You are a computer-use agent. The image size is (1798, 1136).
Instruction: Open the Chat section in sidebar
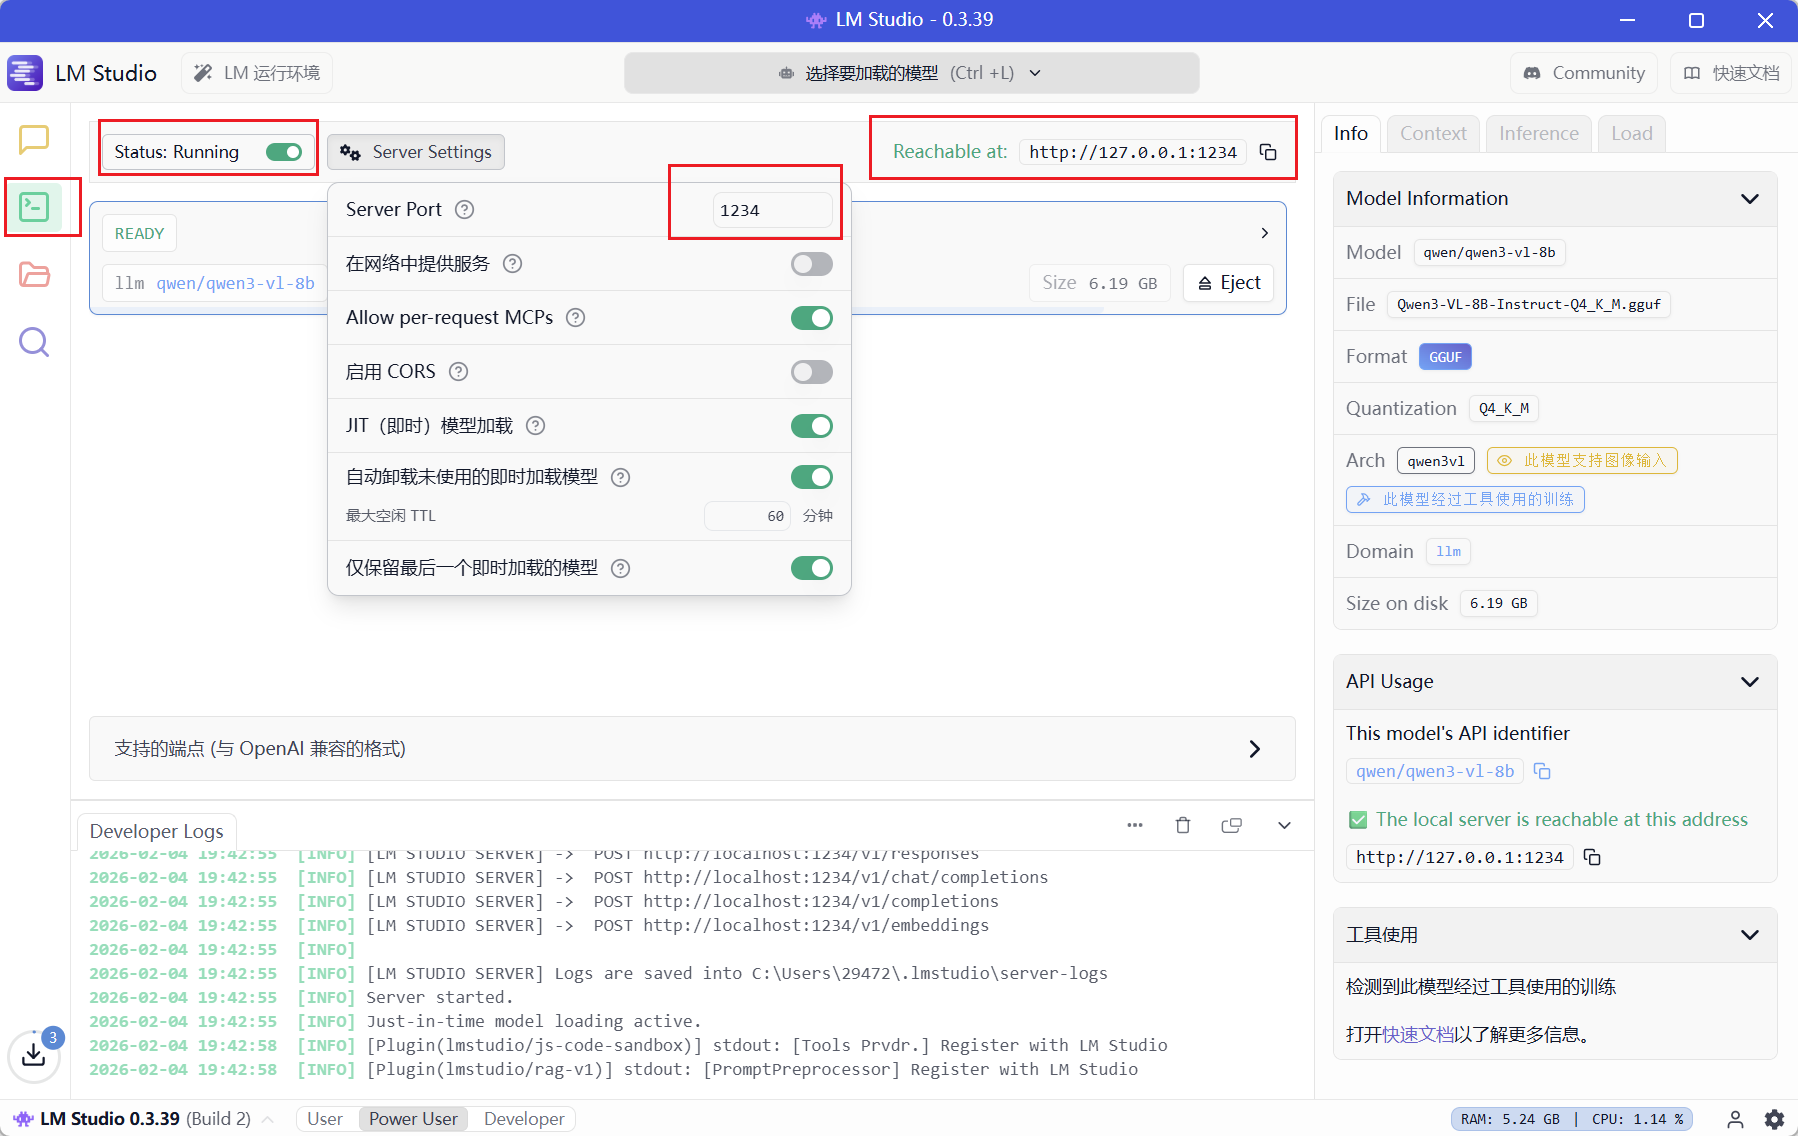point(34,139)
